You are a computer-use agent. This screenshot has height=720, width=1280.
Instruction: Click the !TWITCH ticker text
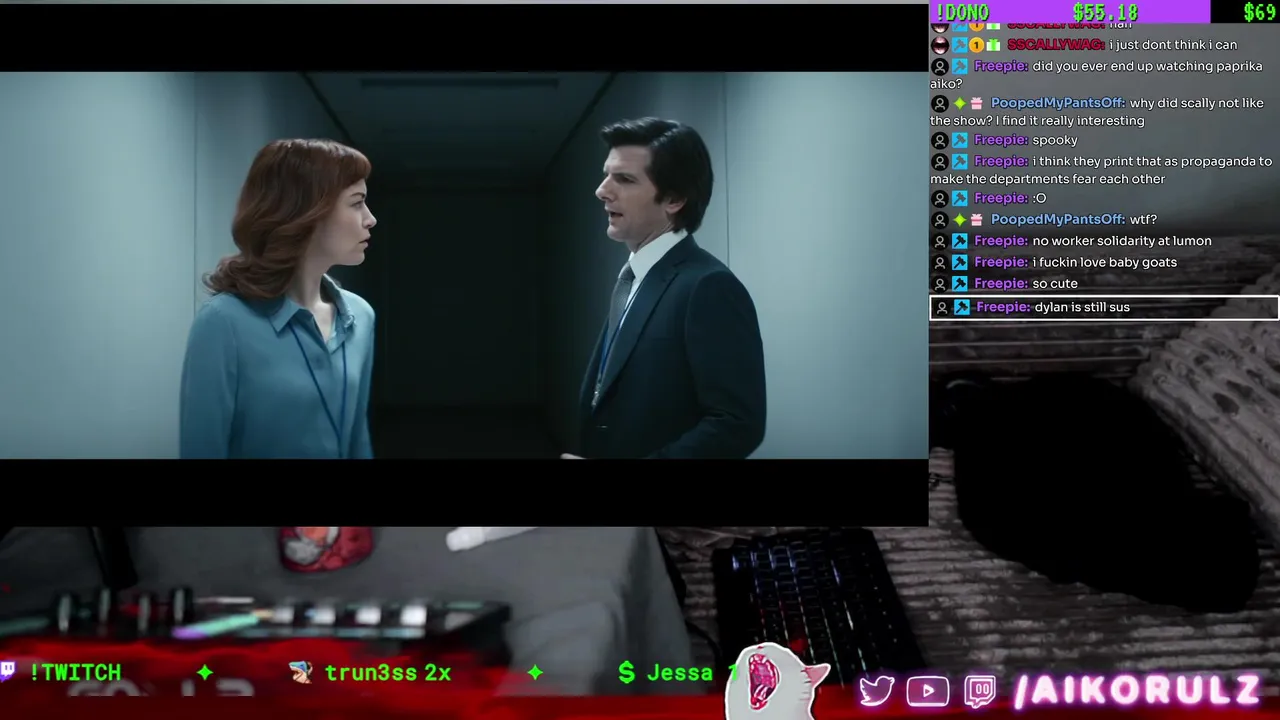[x=75, y=673]
